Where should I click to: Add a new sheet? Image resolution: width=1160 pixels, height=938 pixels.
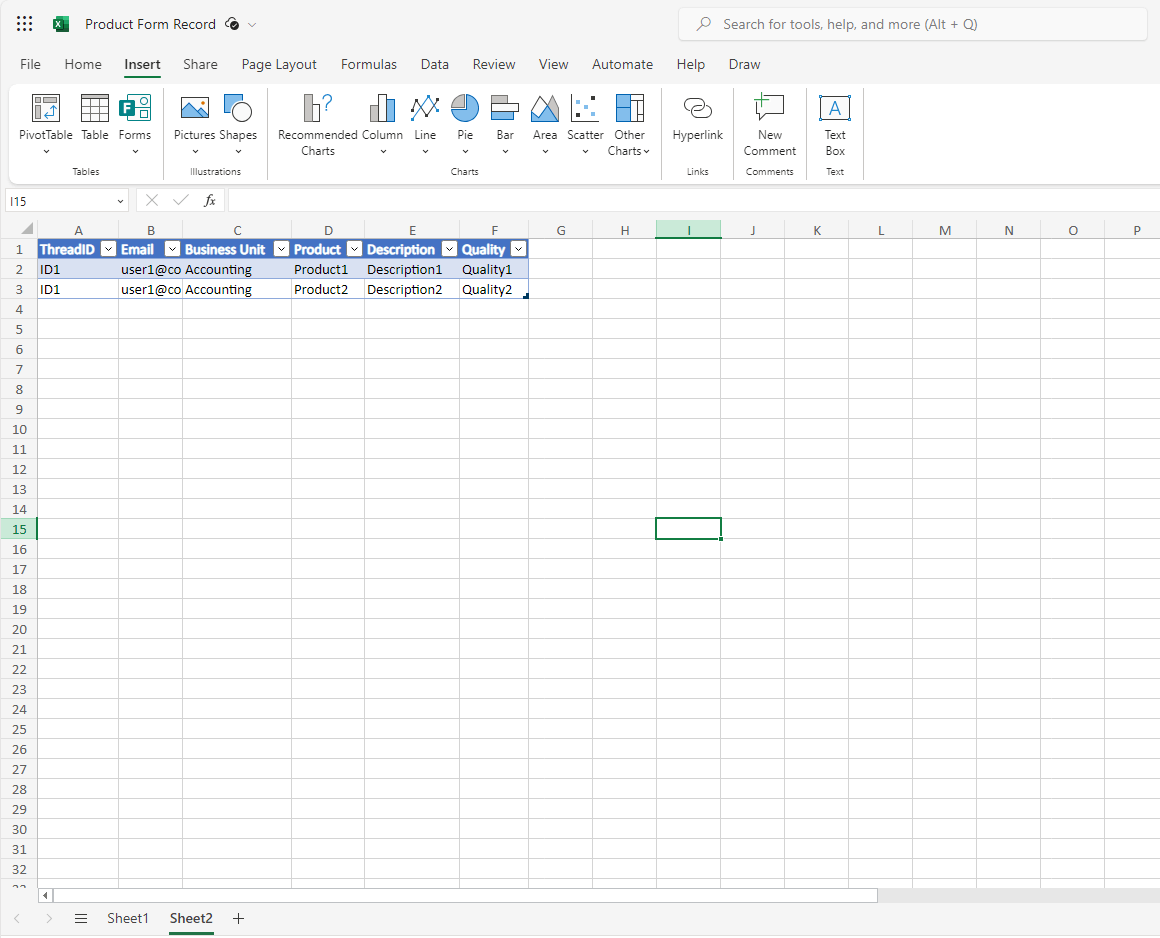[238, 918]
